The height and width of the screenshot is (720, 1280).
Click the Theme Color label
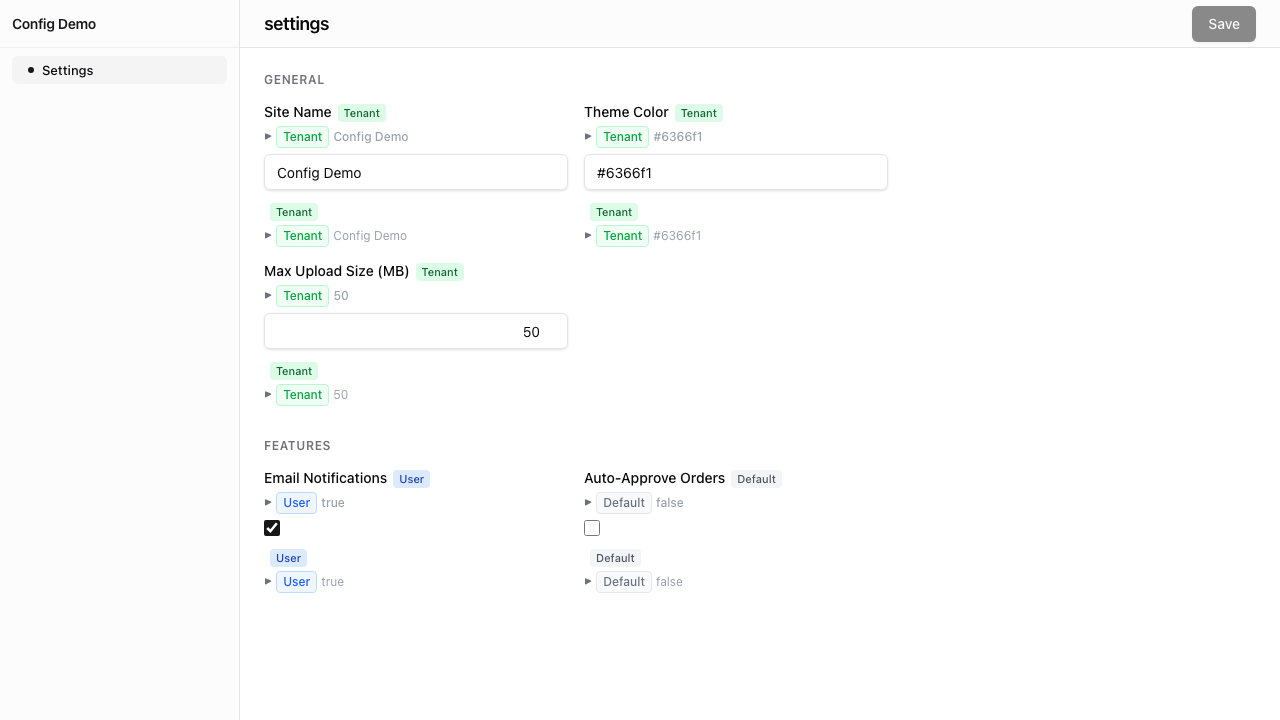[x=626, y=112]
